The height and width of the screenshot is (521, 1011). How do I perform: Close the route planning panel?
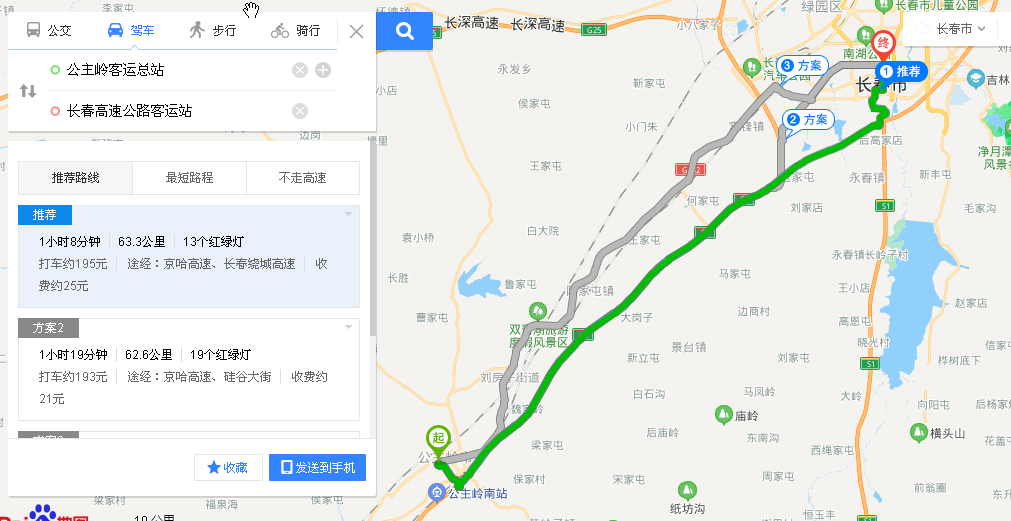pos(356,31)
